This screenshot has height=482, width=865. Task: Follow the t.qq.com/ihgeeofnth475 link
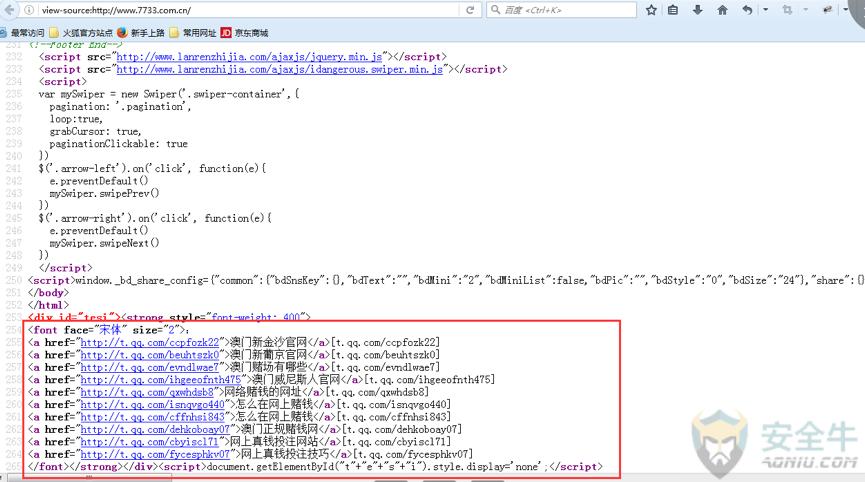(x=161, y=380)
